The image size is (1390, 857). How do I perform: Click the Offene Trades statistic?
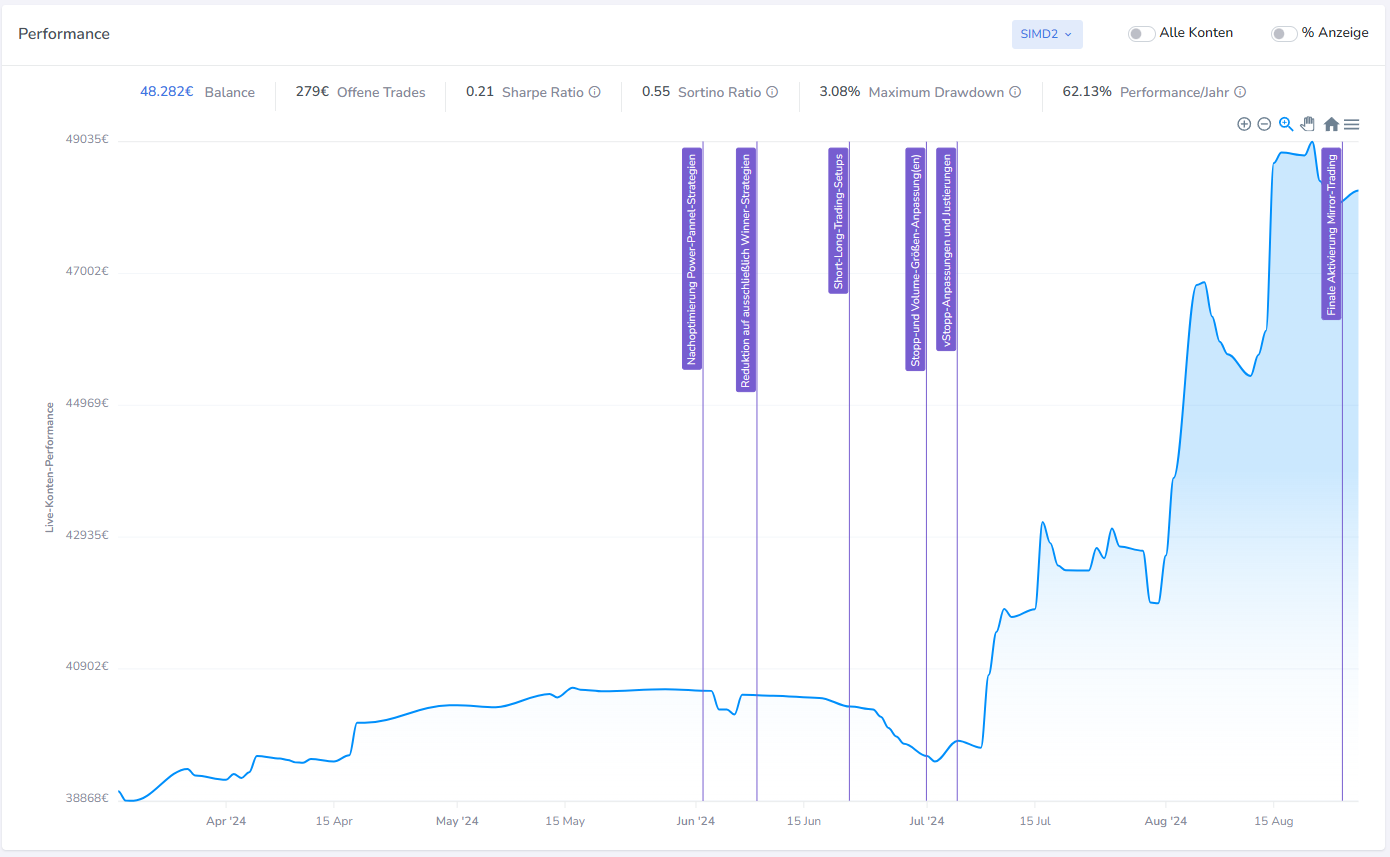pos(360,92)
